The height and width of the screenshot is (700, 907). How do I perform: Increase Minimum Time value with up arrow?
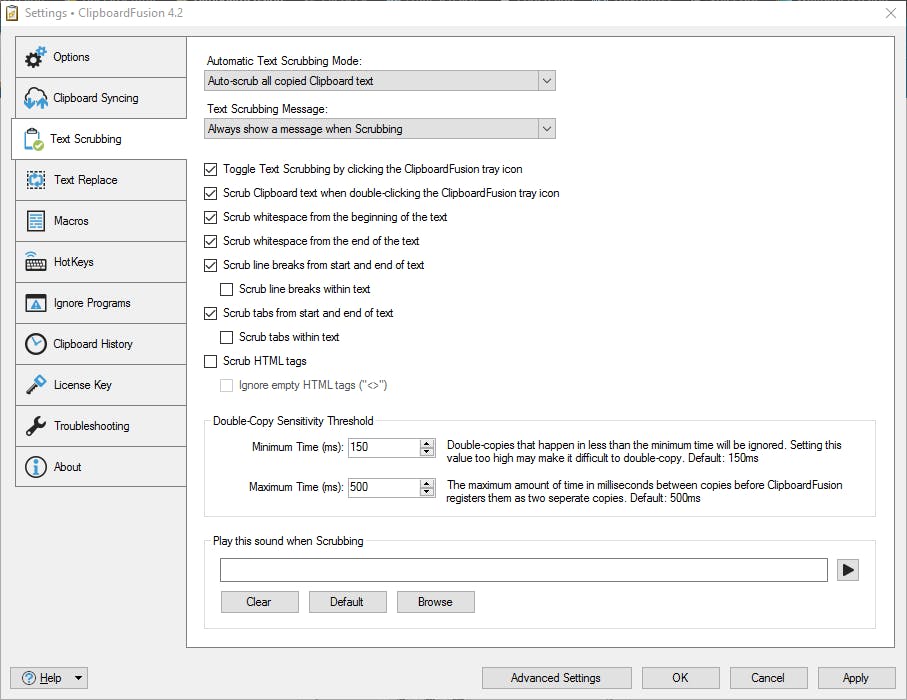click(427, 443)
